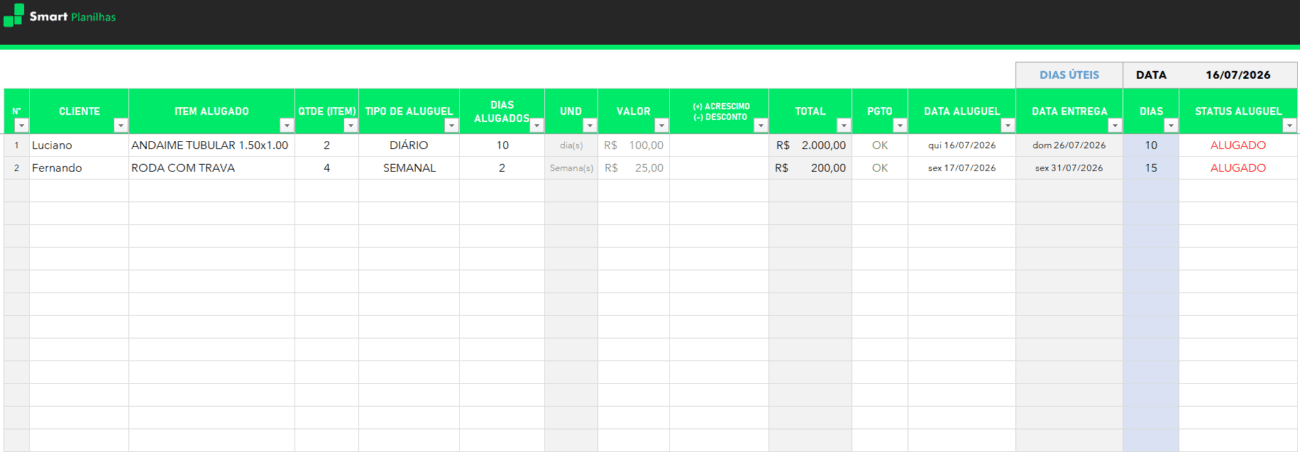Open the DATA ENTREGA filter arrow
Viewport: 1300px width, 452px height.
tap(1115, 126)
